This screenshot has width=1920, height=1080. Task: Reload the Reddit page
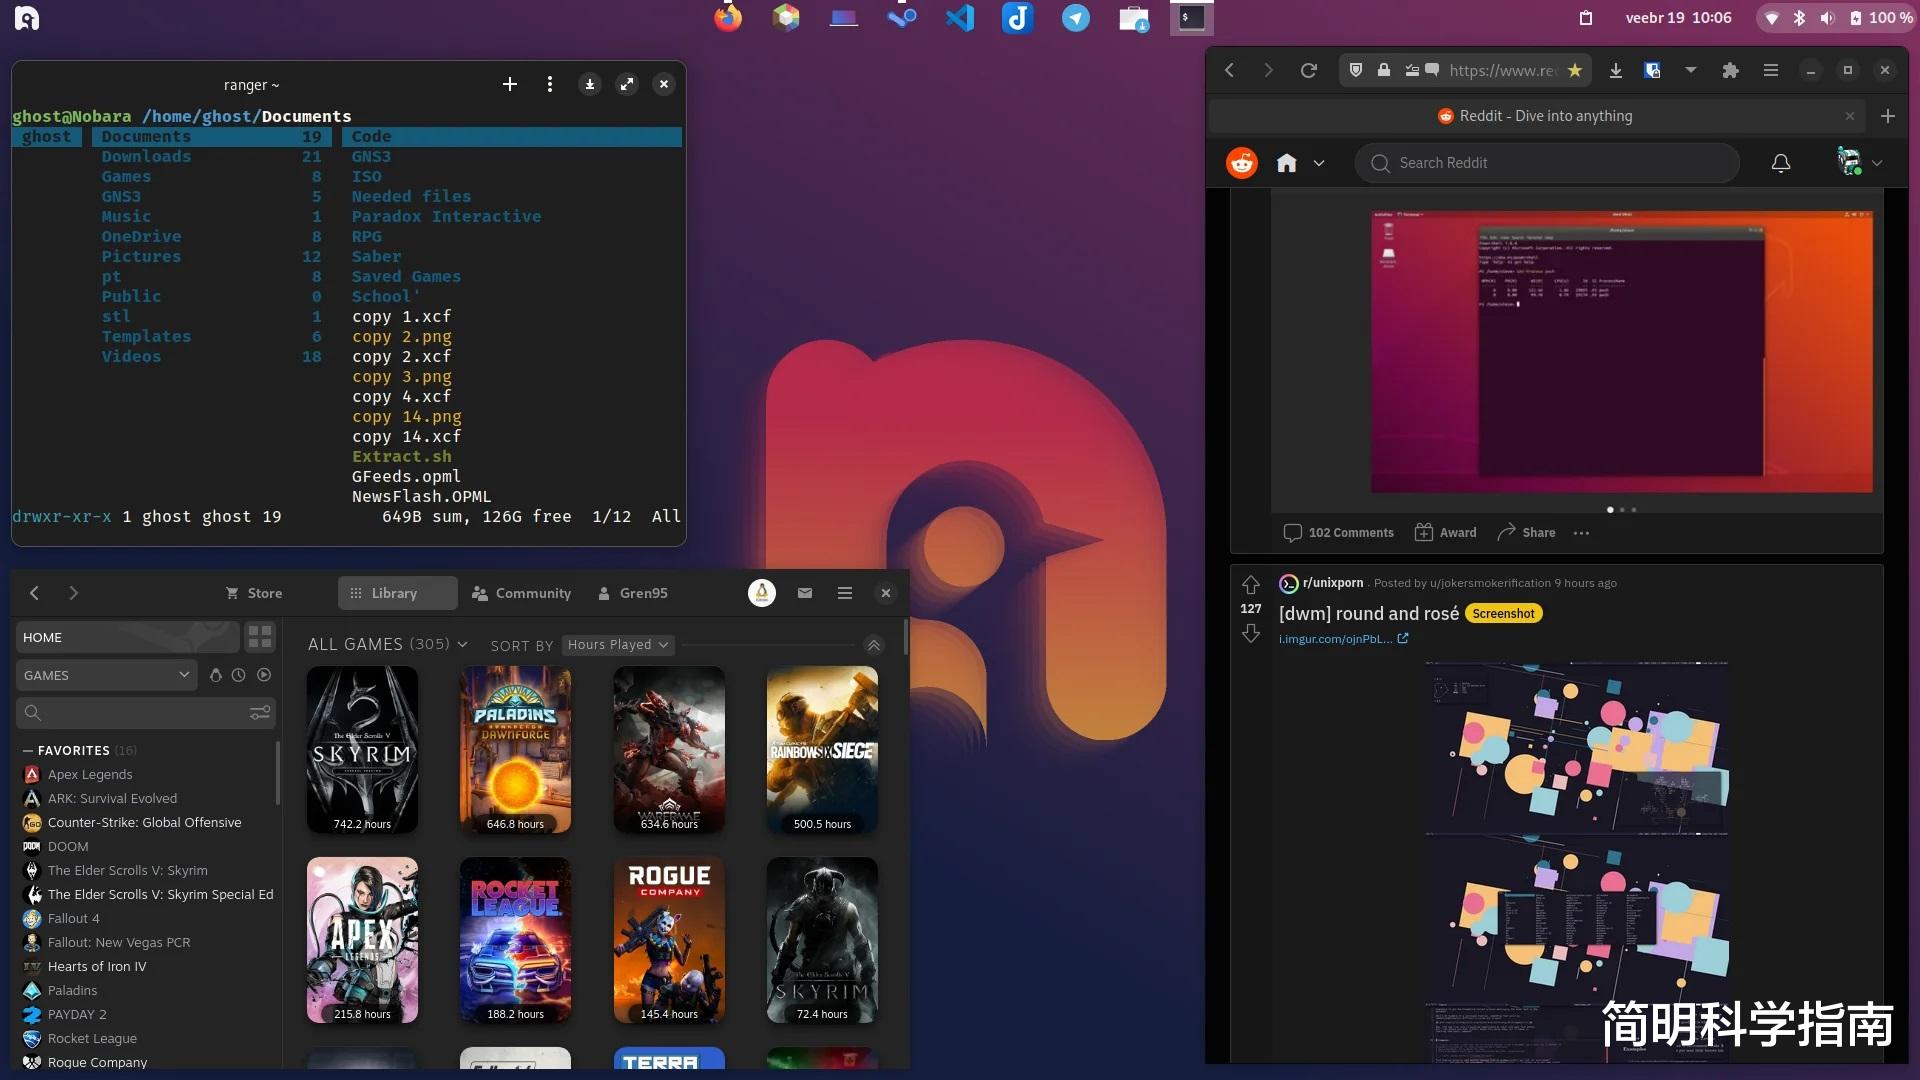pos(1308,70)
